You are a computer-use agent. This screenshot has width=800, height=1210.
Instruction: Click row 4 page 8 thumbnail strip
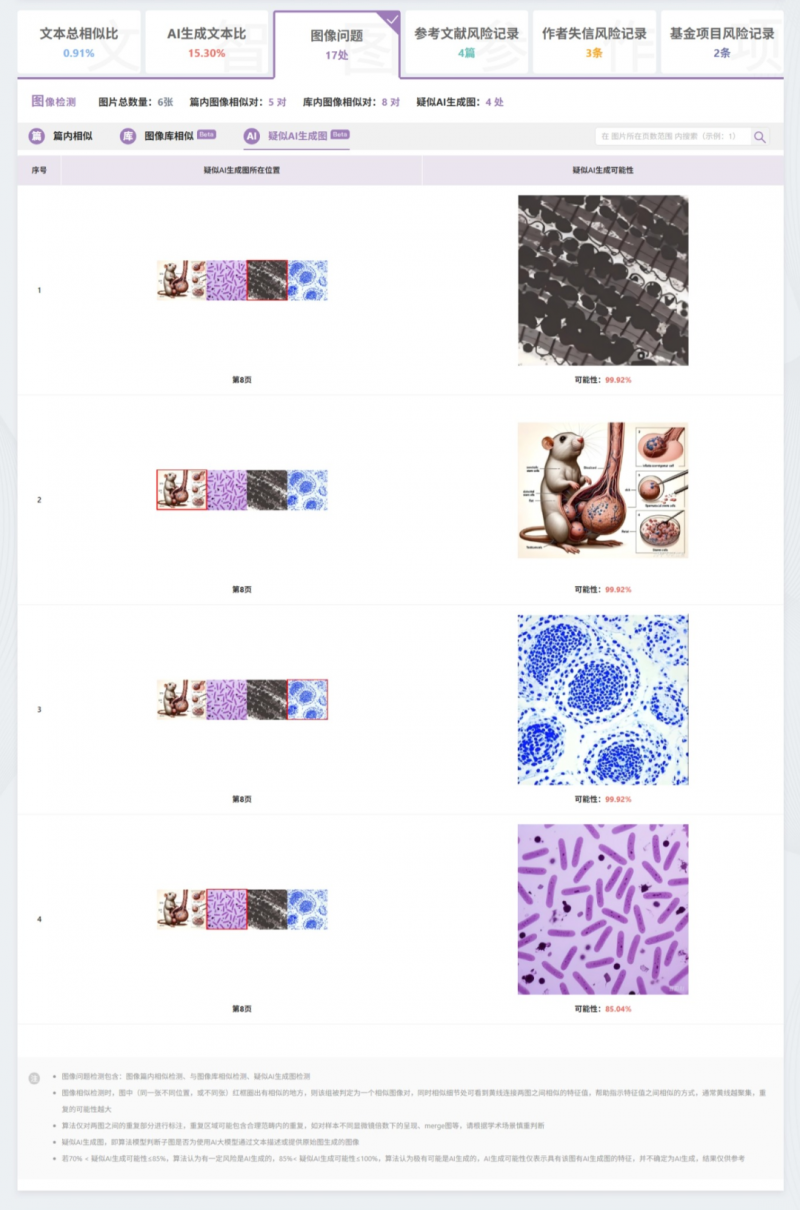pos(242,909)
